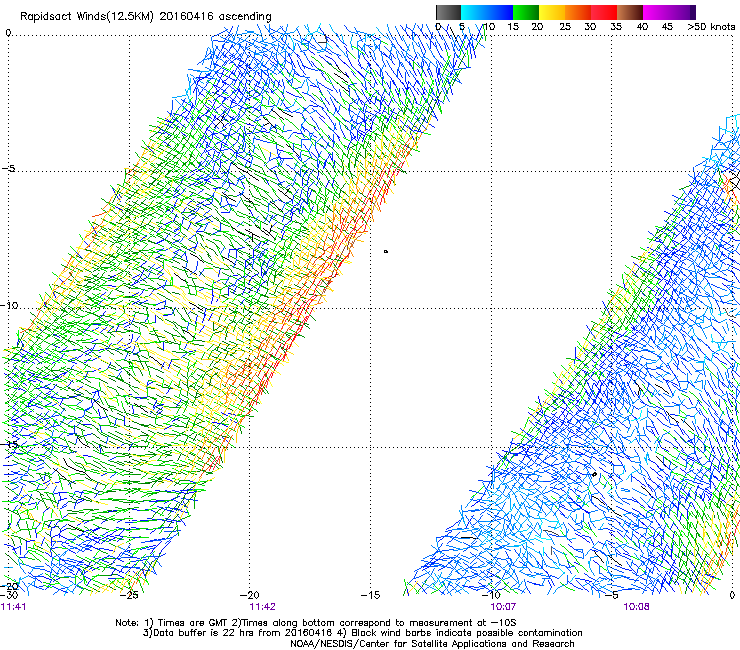
Task: Click the gray 0-5 knots legend swatch
Action: 448,12
